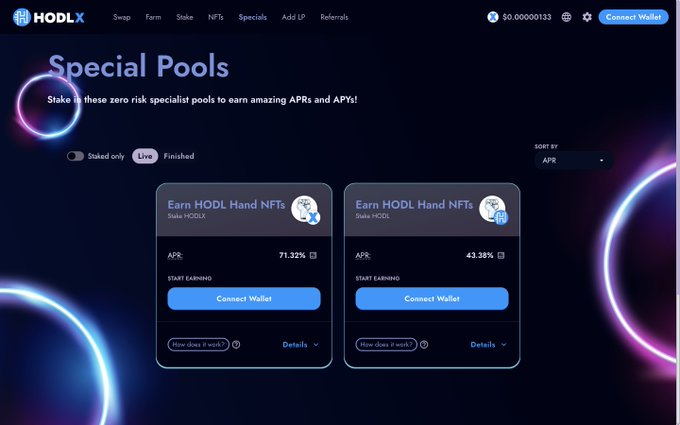
Task: Click Connect Wallet in the top header
Action: tap(633, 17)
